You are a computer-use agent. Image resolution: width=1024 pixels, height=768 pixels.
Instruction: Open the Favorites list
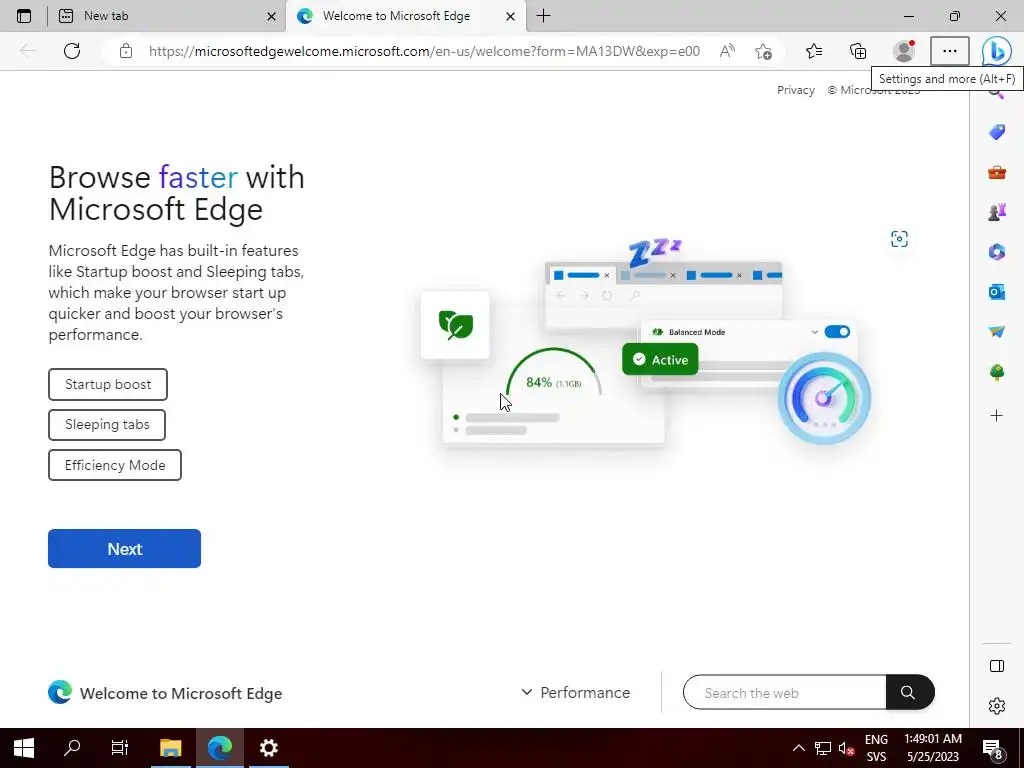814,51
